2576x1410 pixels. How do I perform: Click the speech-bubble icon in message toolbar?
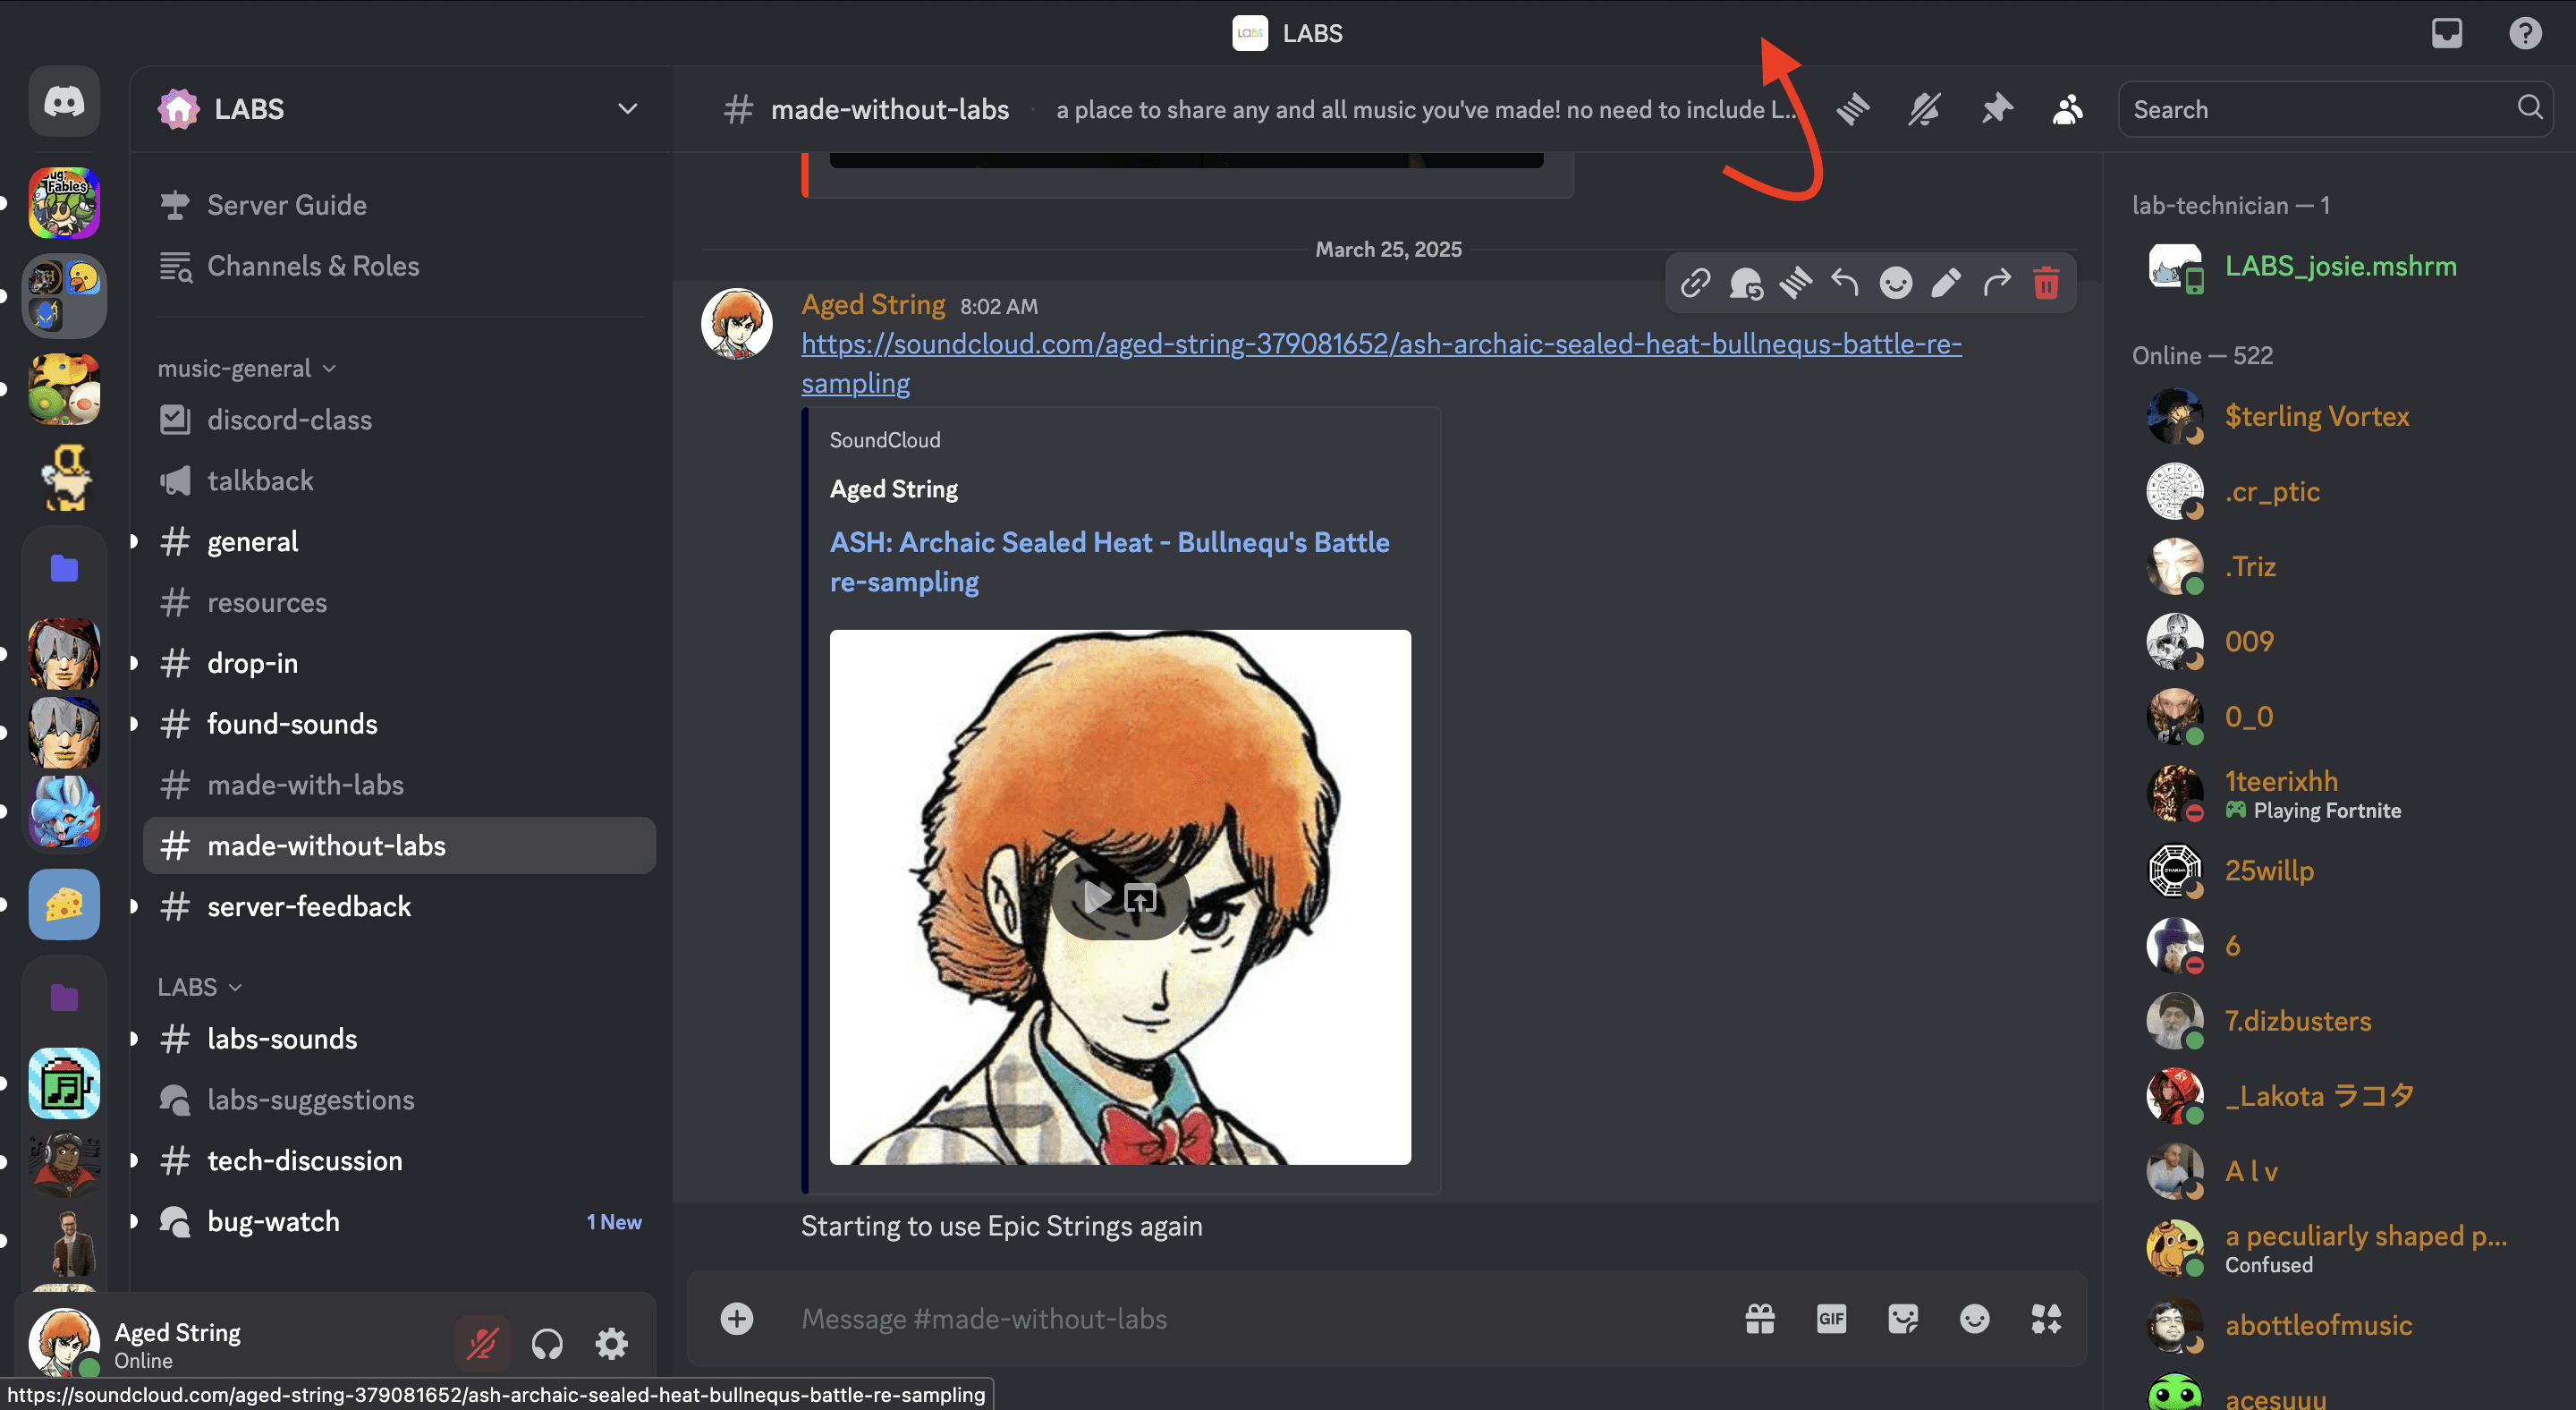(1746, 284)
